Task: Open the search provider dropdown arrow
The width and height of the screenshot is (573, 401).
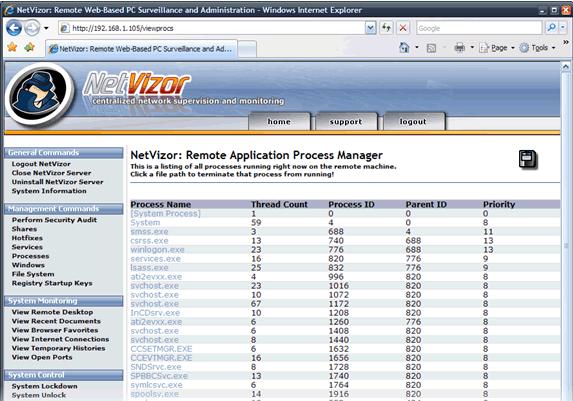Action: (x=563, y=28)
